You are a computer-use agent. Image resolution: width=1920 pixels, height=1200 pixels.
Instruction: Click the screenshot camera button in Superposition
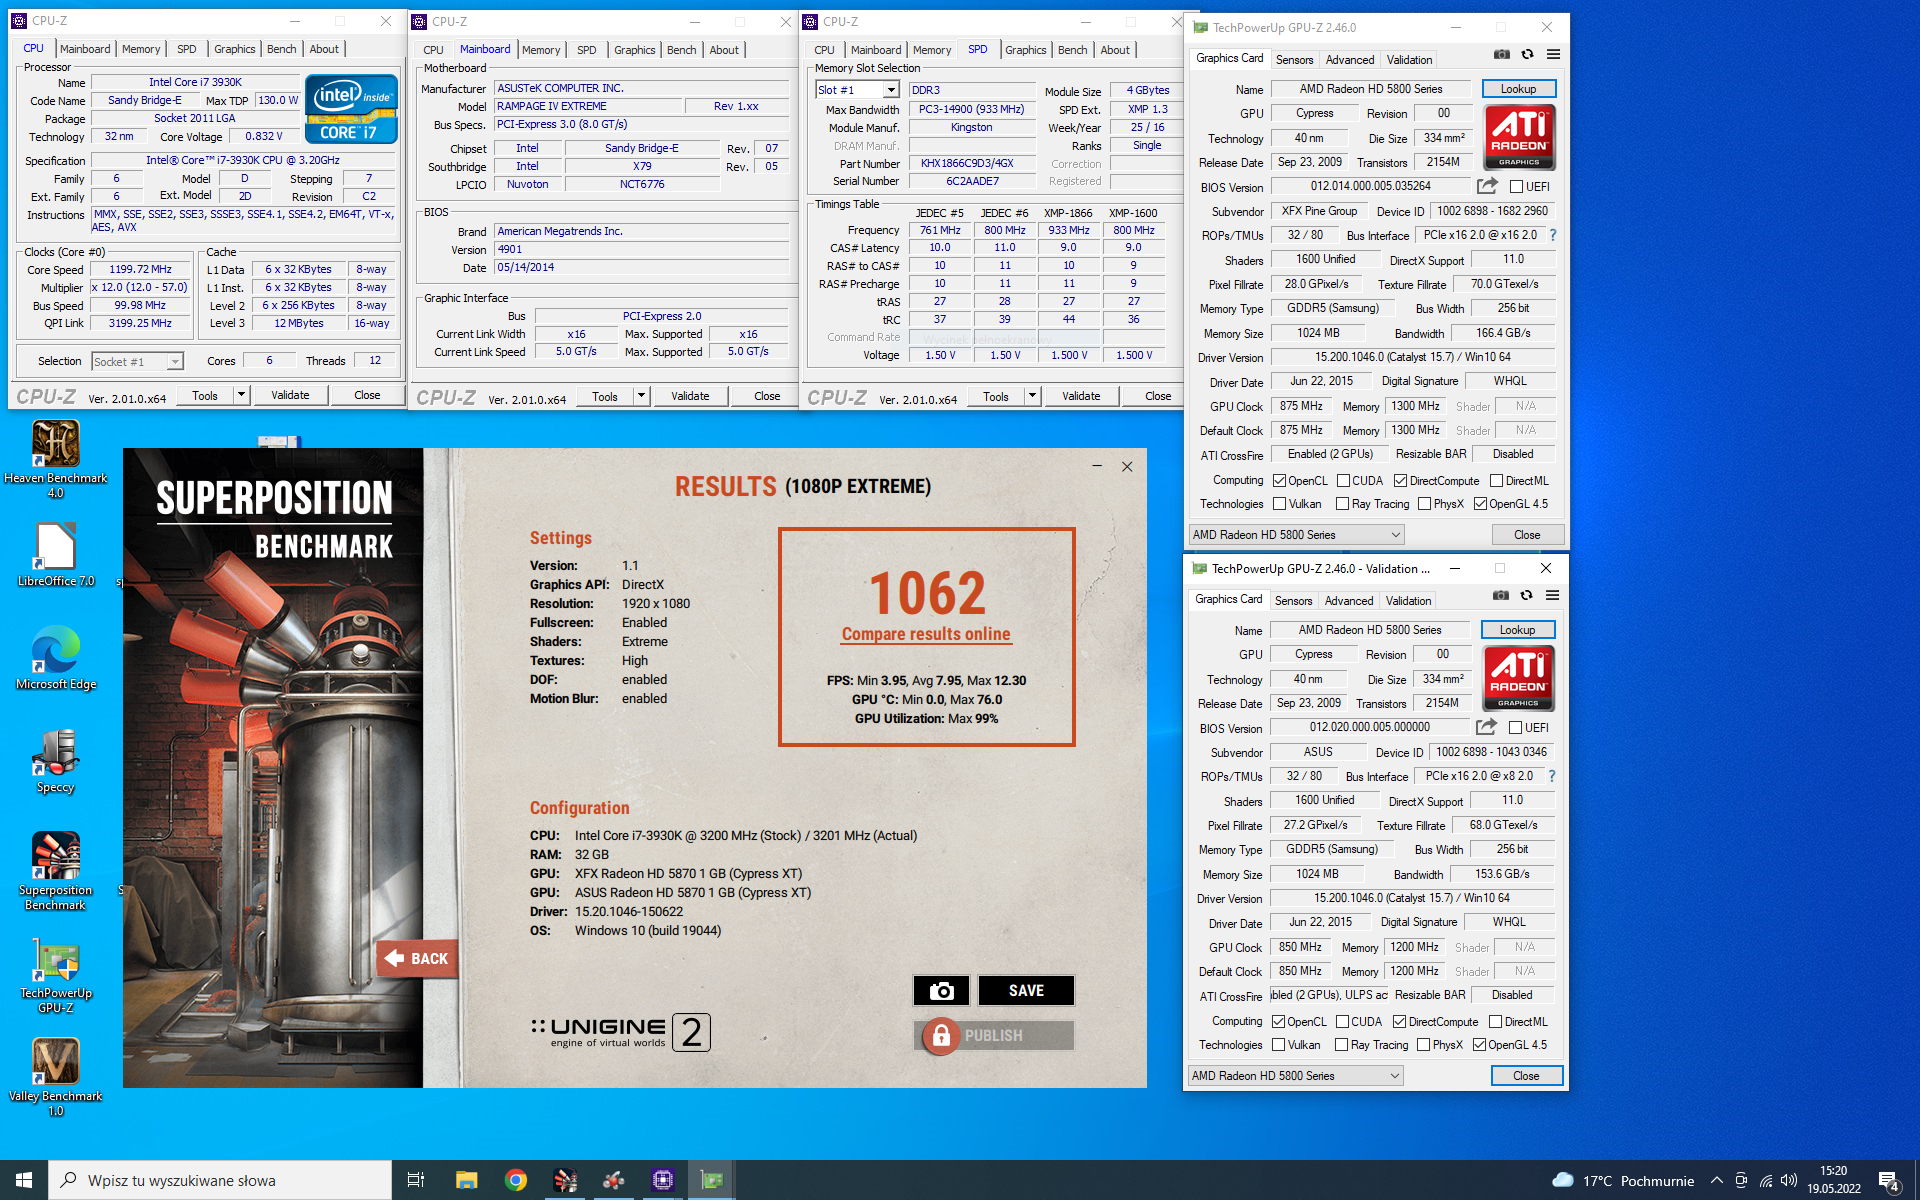coord(941,991)
